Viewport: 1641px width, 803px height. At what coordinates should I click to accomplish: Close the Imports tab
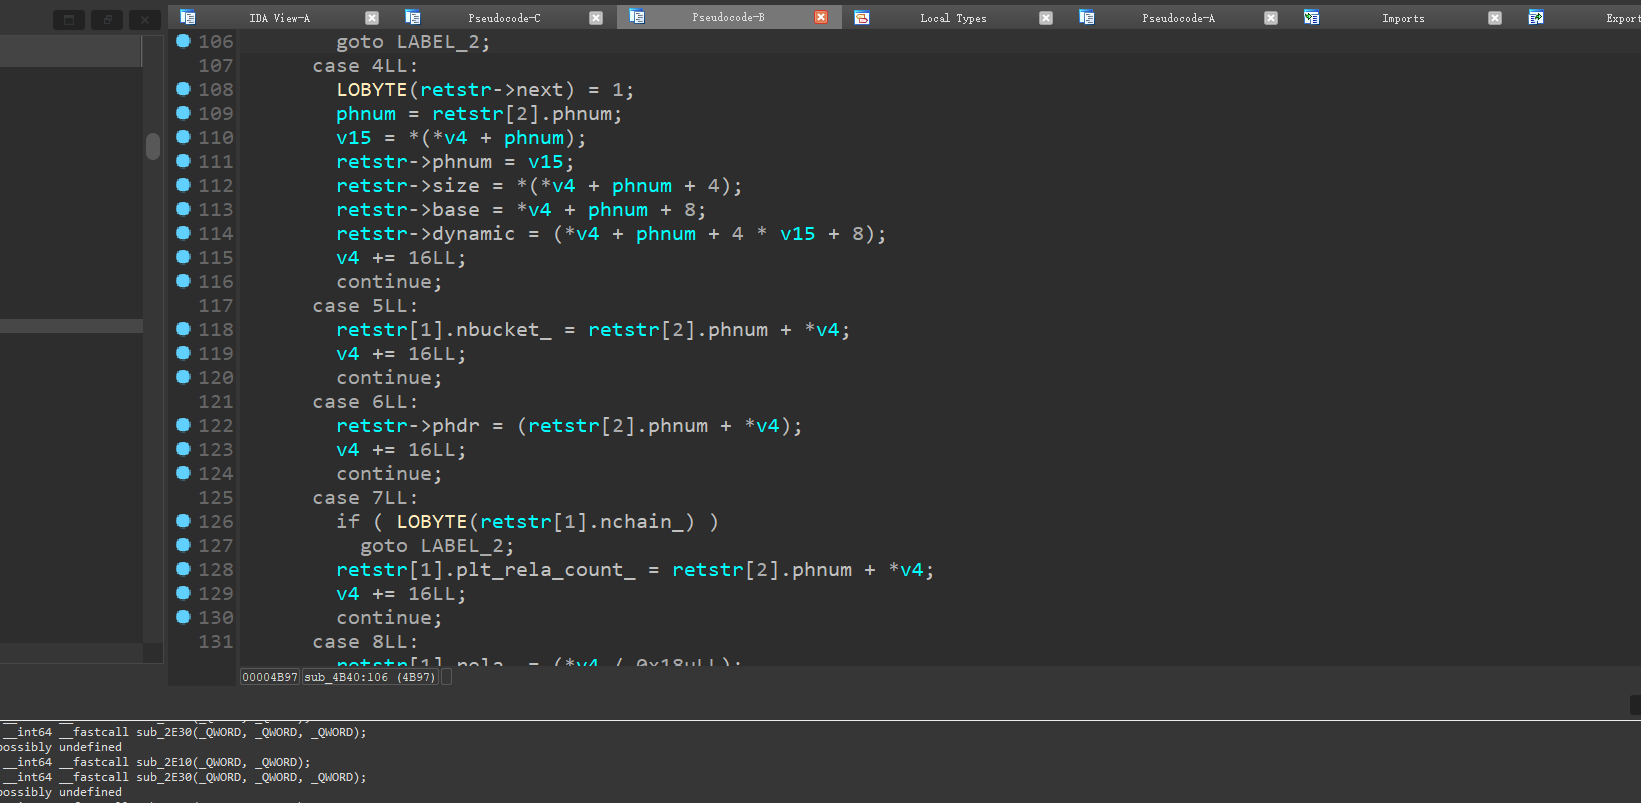pyautogui.click(x=1495, y=18)
